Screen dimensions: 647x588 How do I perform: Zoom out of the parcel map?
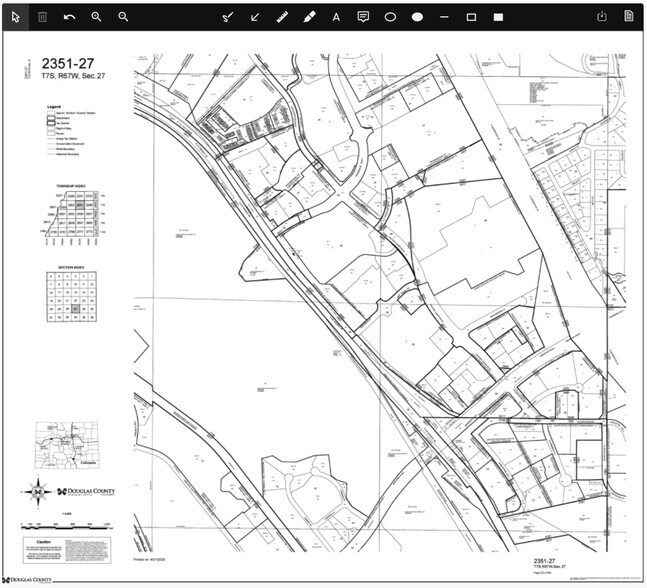[x=123, y=16]
